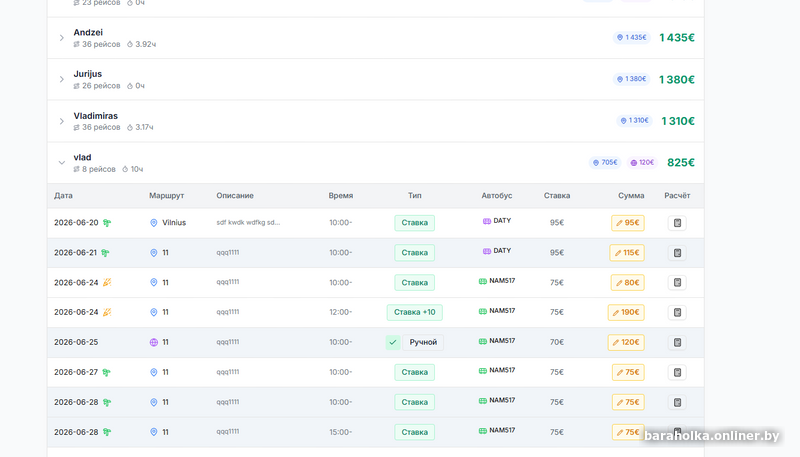Click the Сумма column header
The image size is (800, 457).
[631, 196]
